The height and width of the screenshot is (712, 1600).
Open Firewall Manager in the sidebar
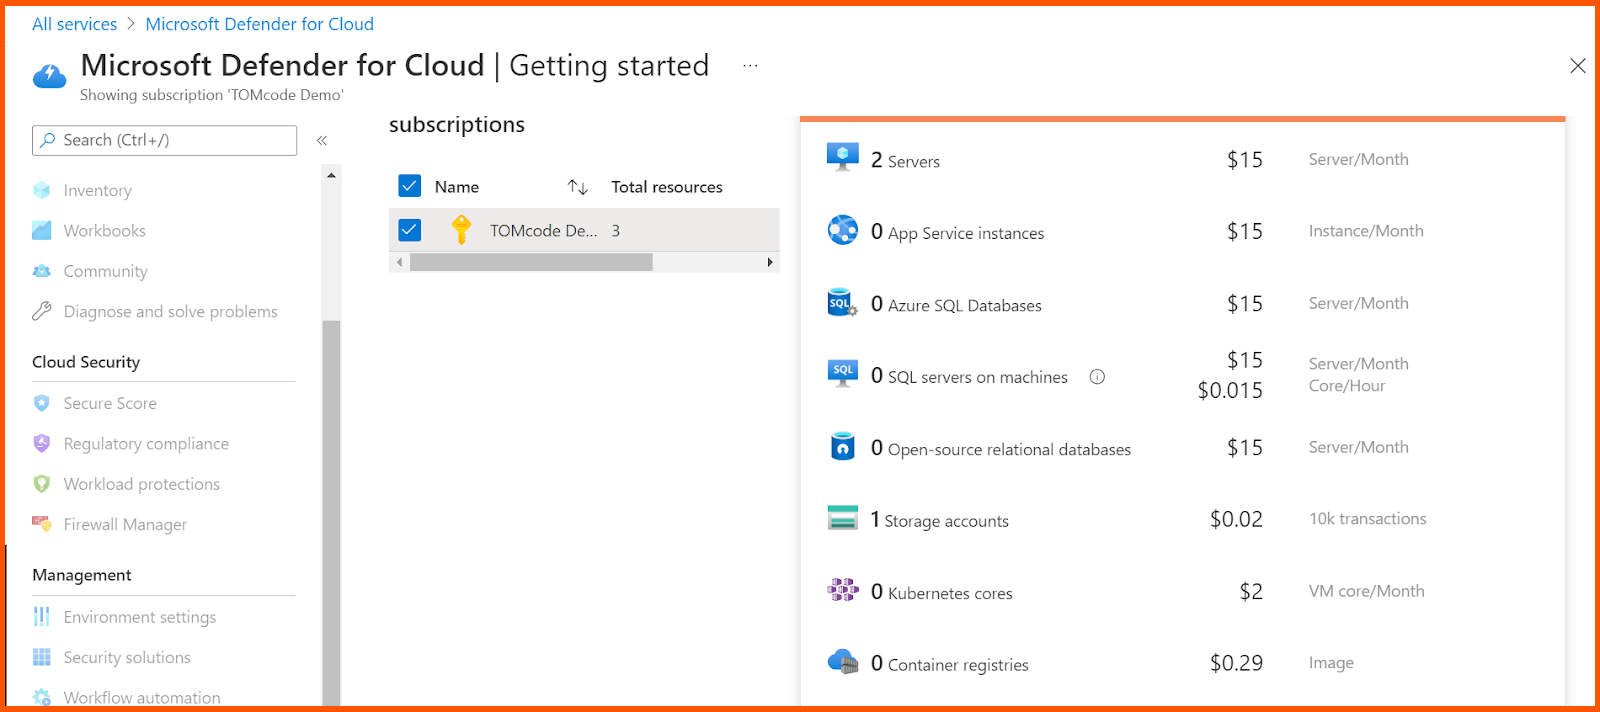pos(125,524)
